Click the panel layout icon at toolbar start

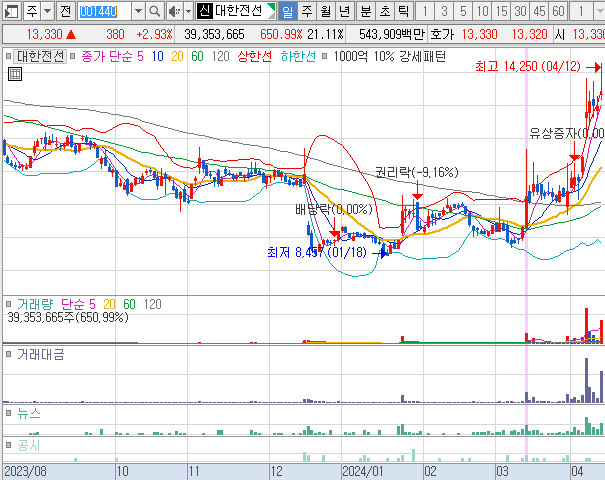tap(12, 11)
